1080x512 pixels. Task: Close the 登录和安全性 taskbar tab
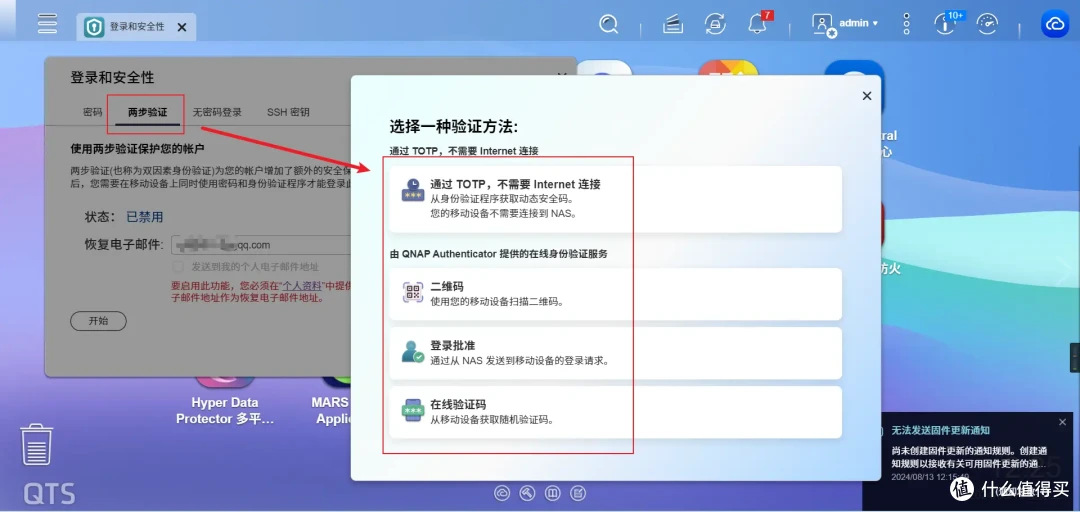click(x=182, y=27)
